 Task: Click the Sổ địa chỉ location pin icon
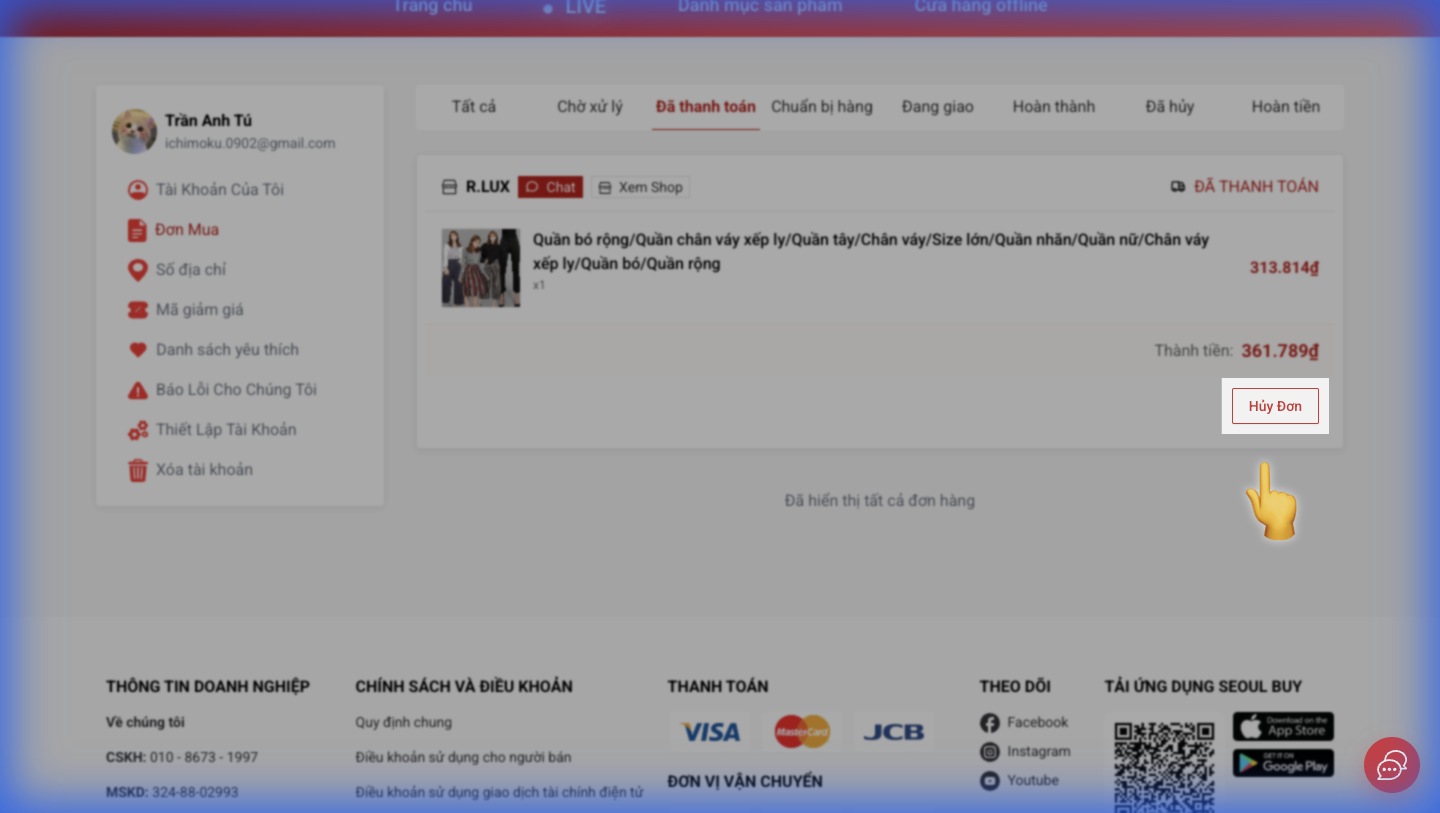click(x=137, y=270)
